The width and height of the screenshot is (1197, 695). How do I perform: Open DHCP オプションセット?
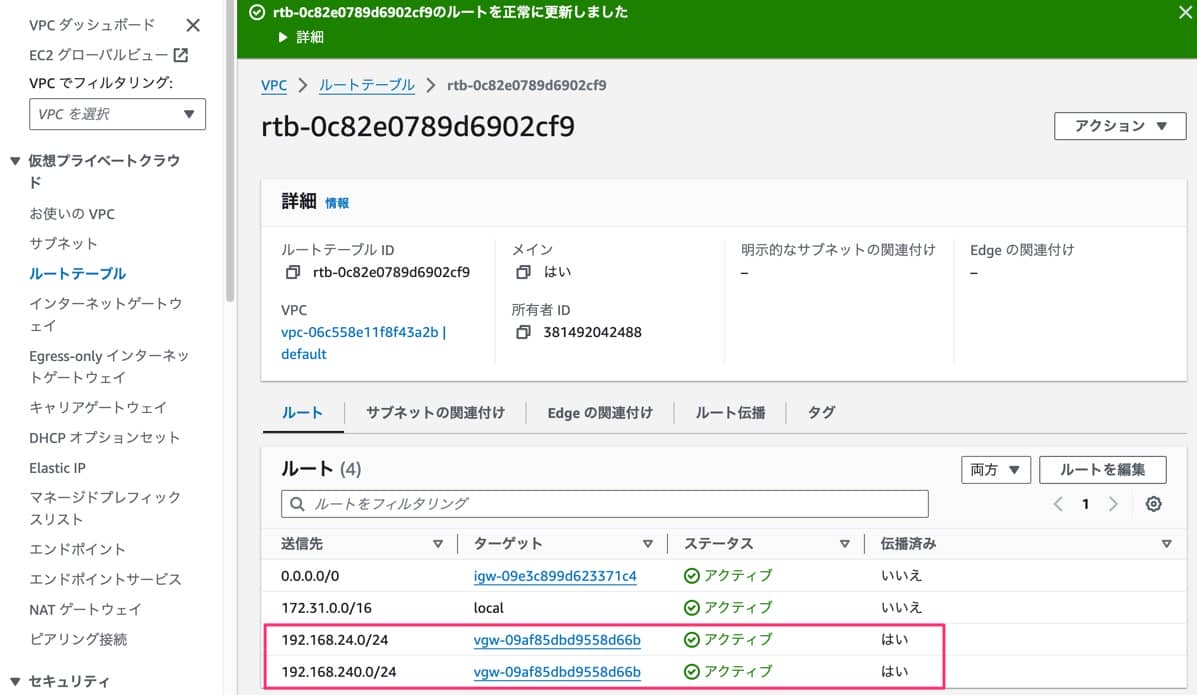pos(105,438)
